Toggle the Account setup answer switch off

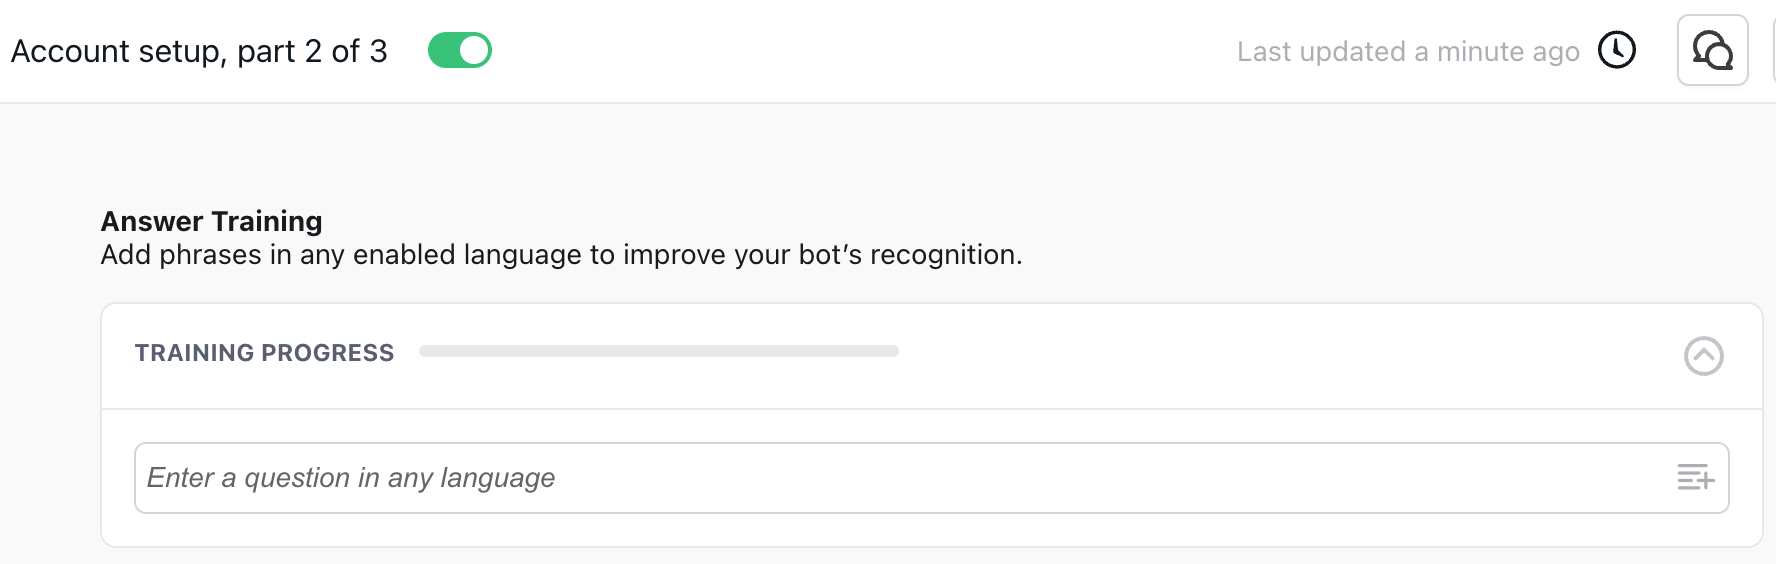click(460, 50)
